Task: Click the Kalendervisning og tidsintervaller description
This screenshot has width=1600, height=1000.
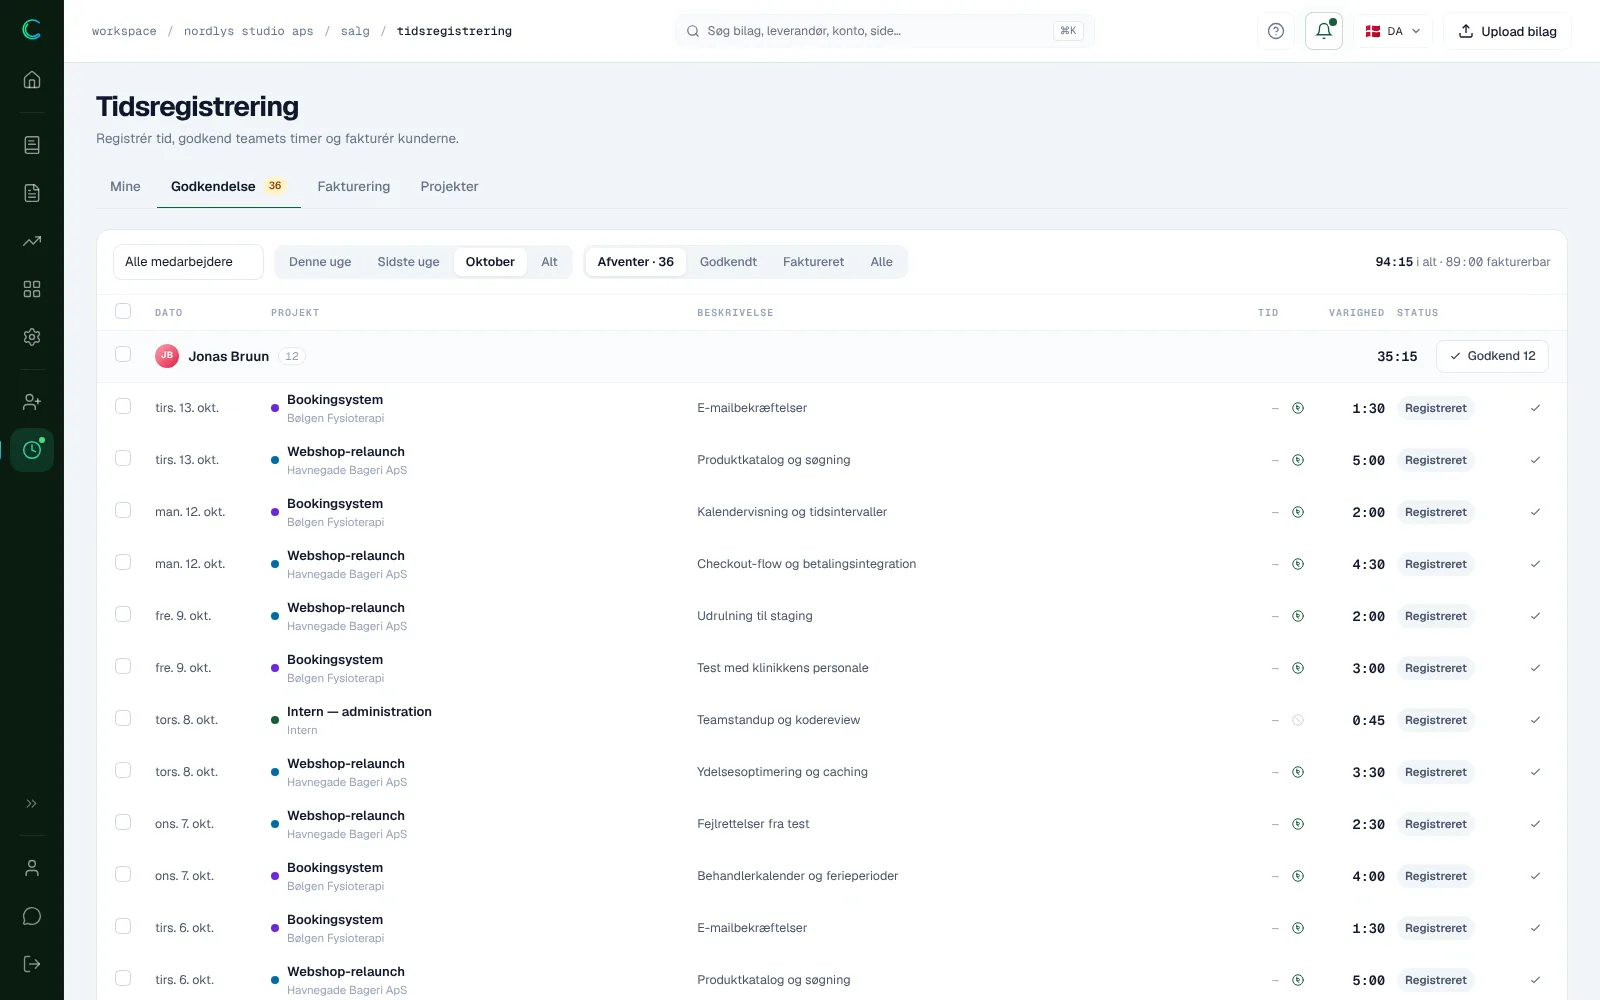Action: [792, 512]
